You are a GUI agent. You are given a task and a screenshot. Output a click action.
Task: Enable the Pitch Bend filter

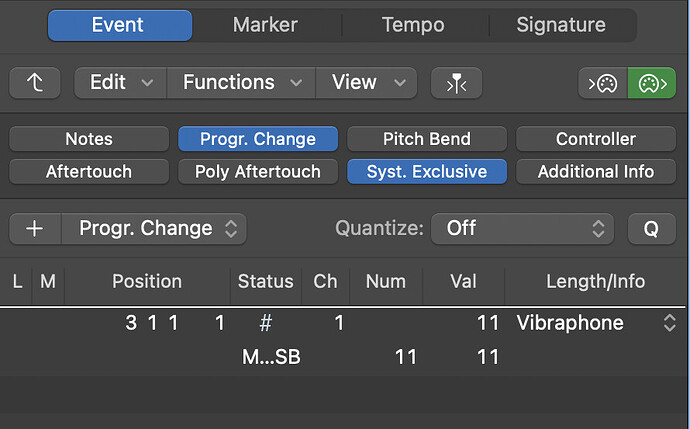click(x=427, y=139)
